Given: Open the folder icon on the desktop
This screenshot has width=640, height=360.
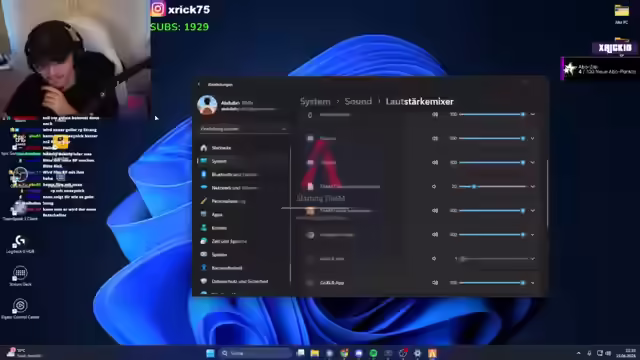Looking at the screenshot, I should [x=622, y=14].
